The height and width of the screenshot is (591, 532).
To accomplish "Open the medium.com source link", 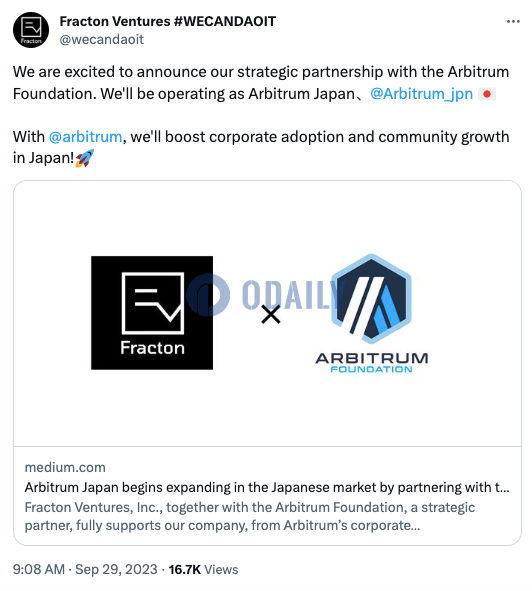I will 65,467.
